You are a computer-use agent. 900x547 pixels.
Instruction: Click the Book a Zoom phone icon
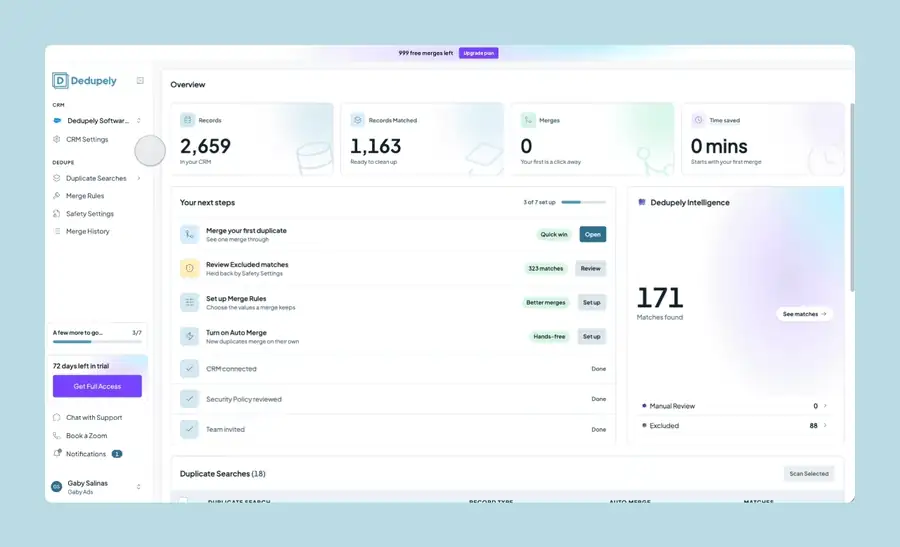[57, 436]
